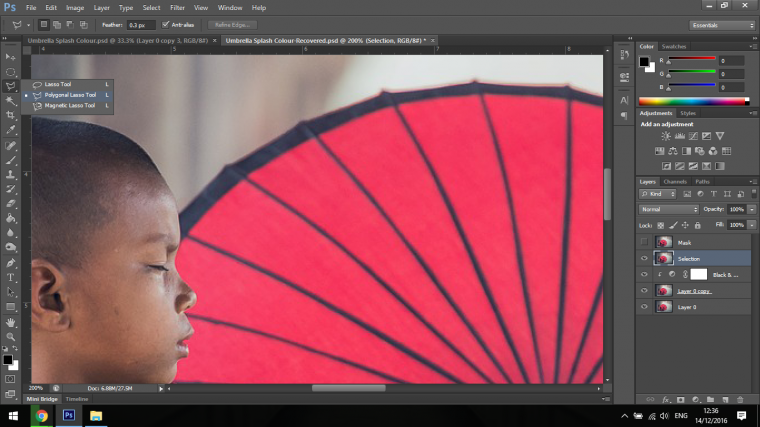
Task: Toggle lock all for layer
Action: [697, 225]
